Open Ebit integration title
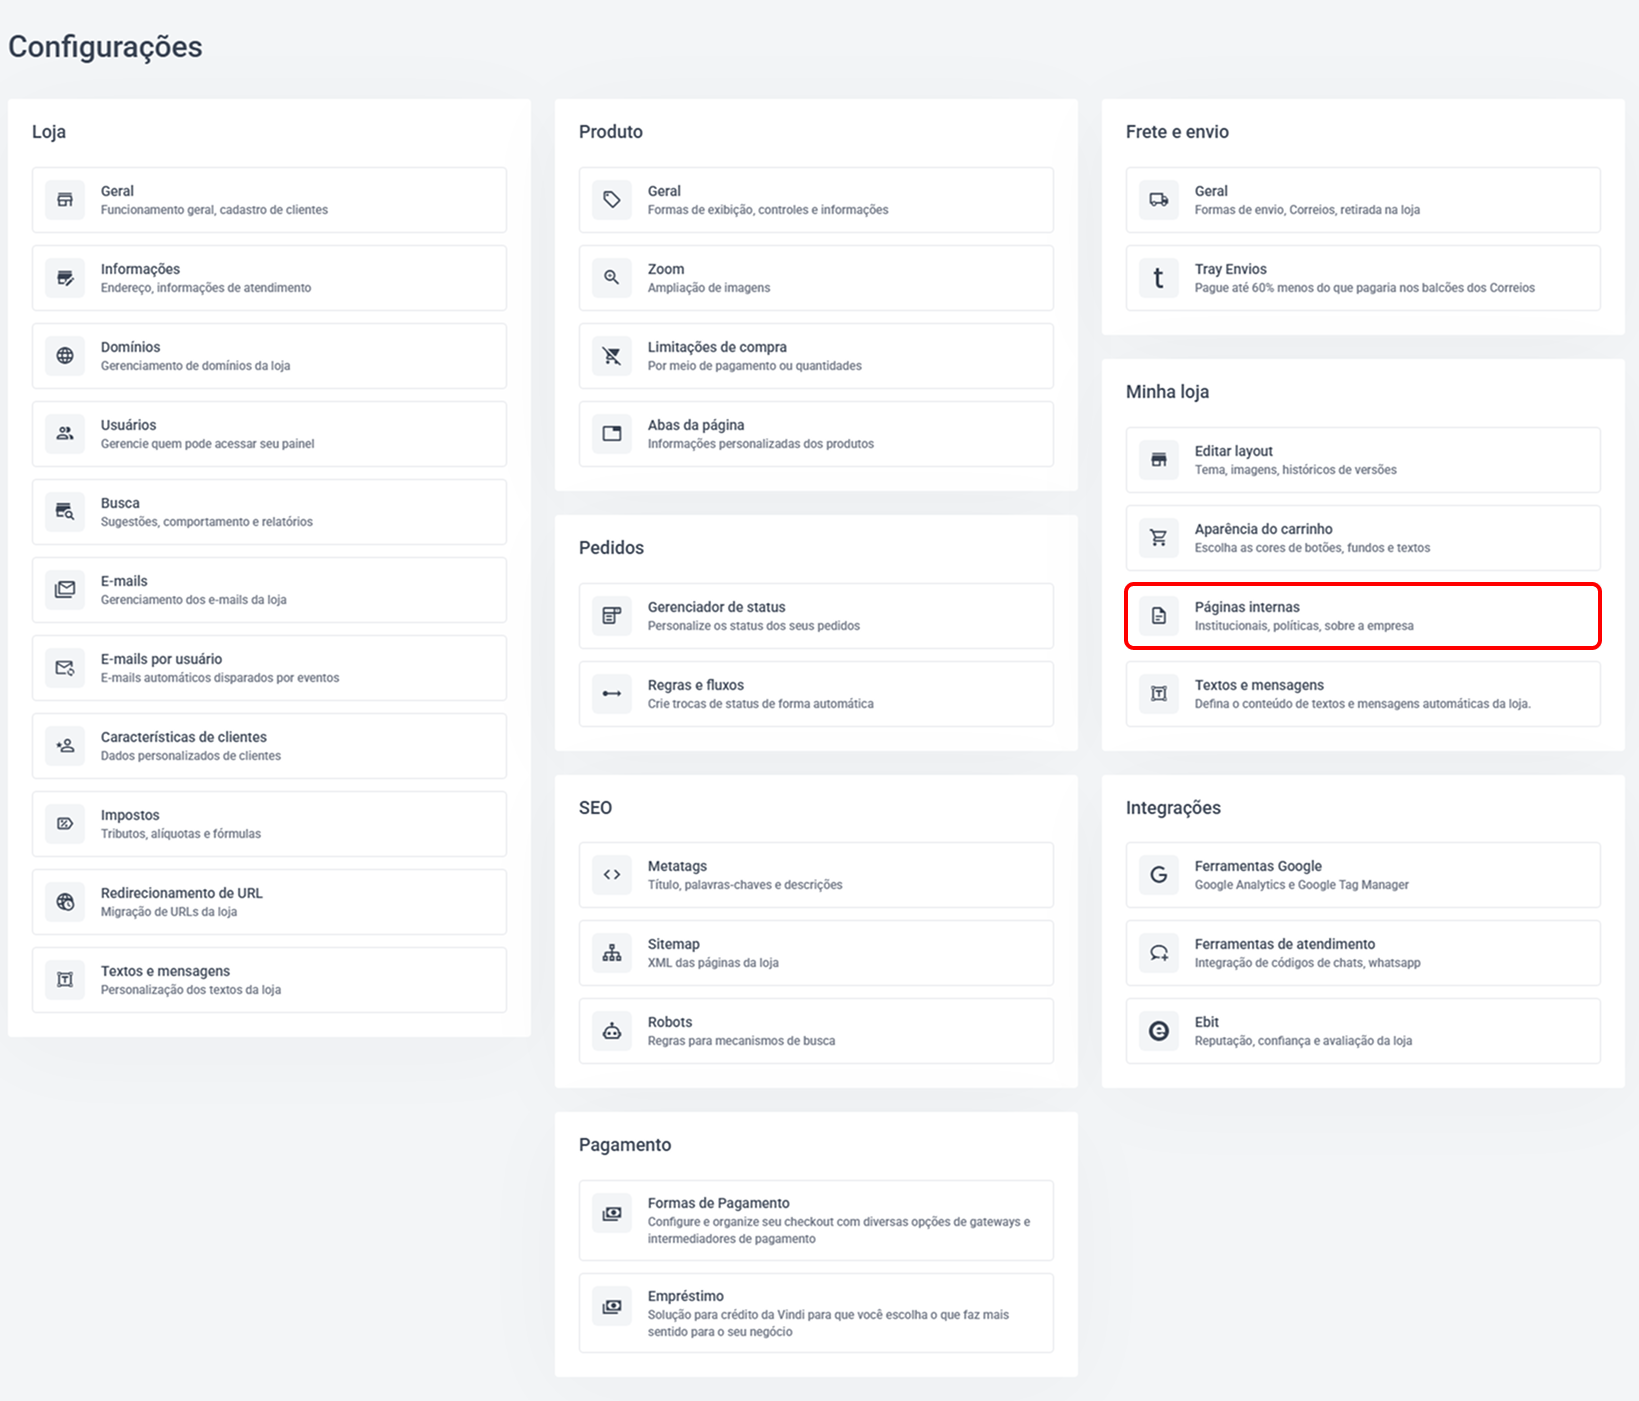Viewport: 1639px width, 1401px height. tap(1206, 1022)
